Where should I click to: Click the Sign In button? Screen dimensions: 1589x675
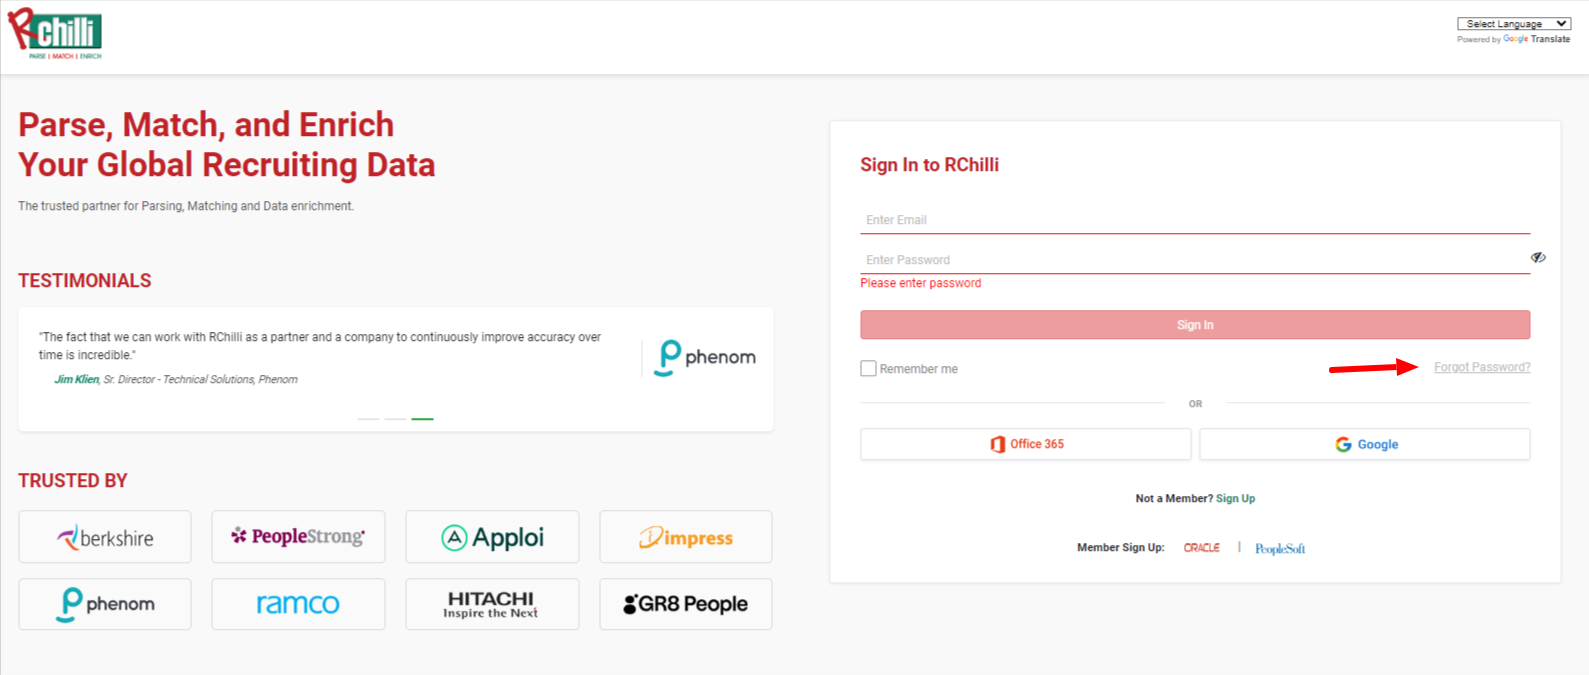click(x=1195, y=325)
